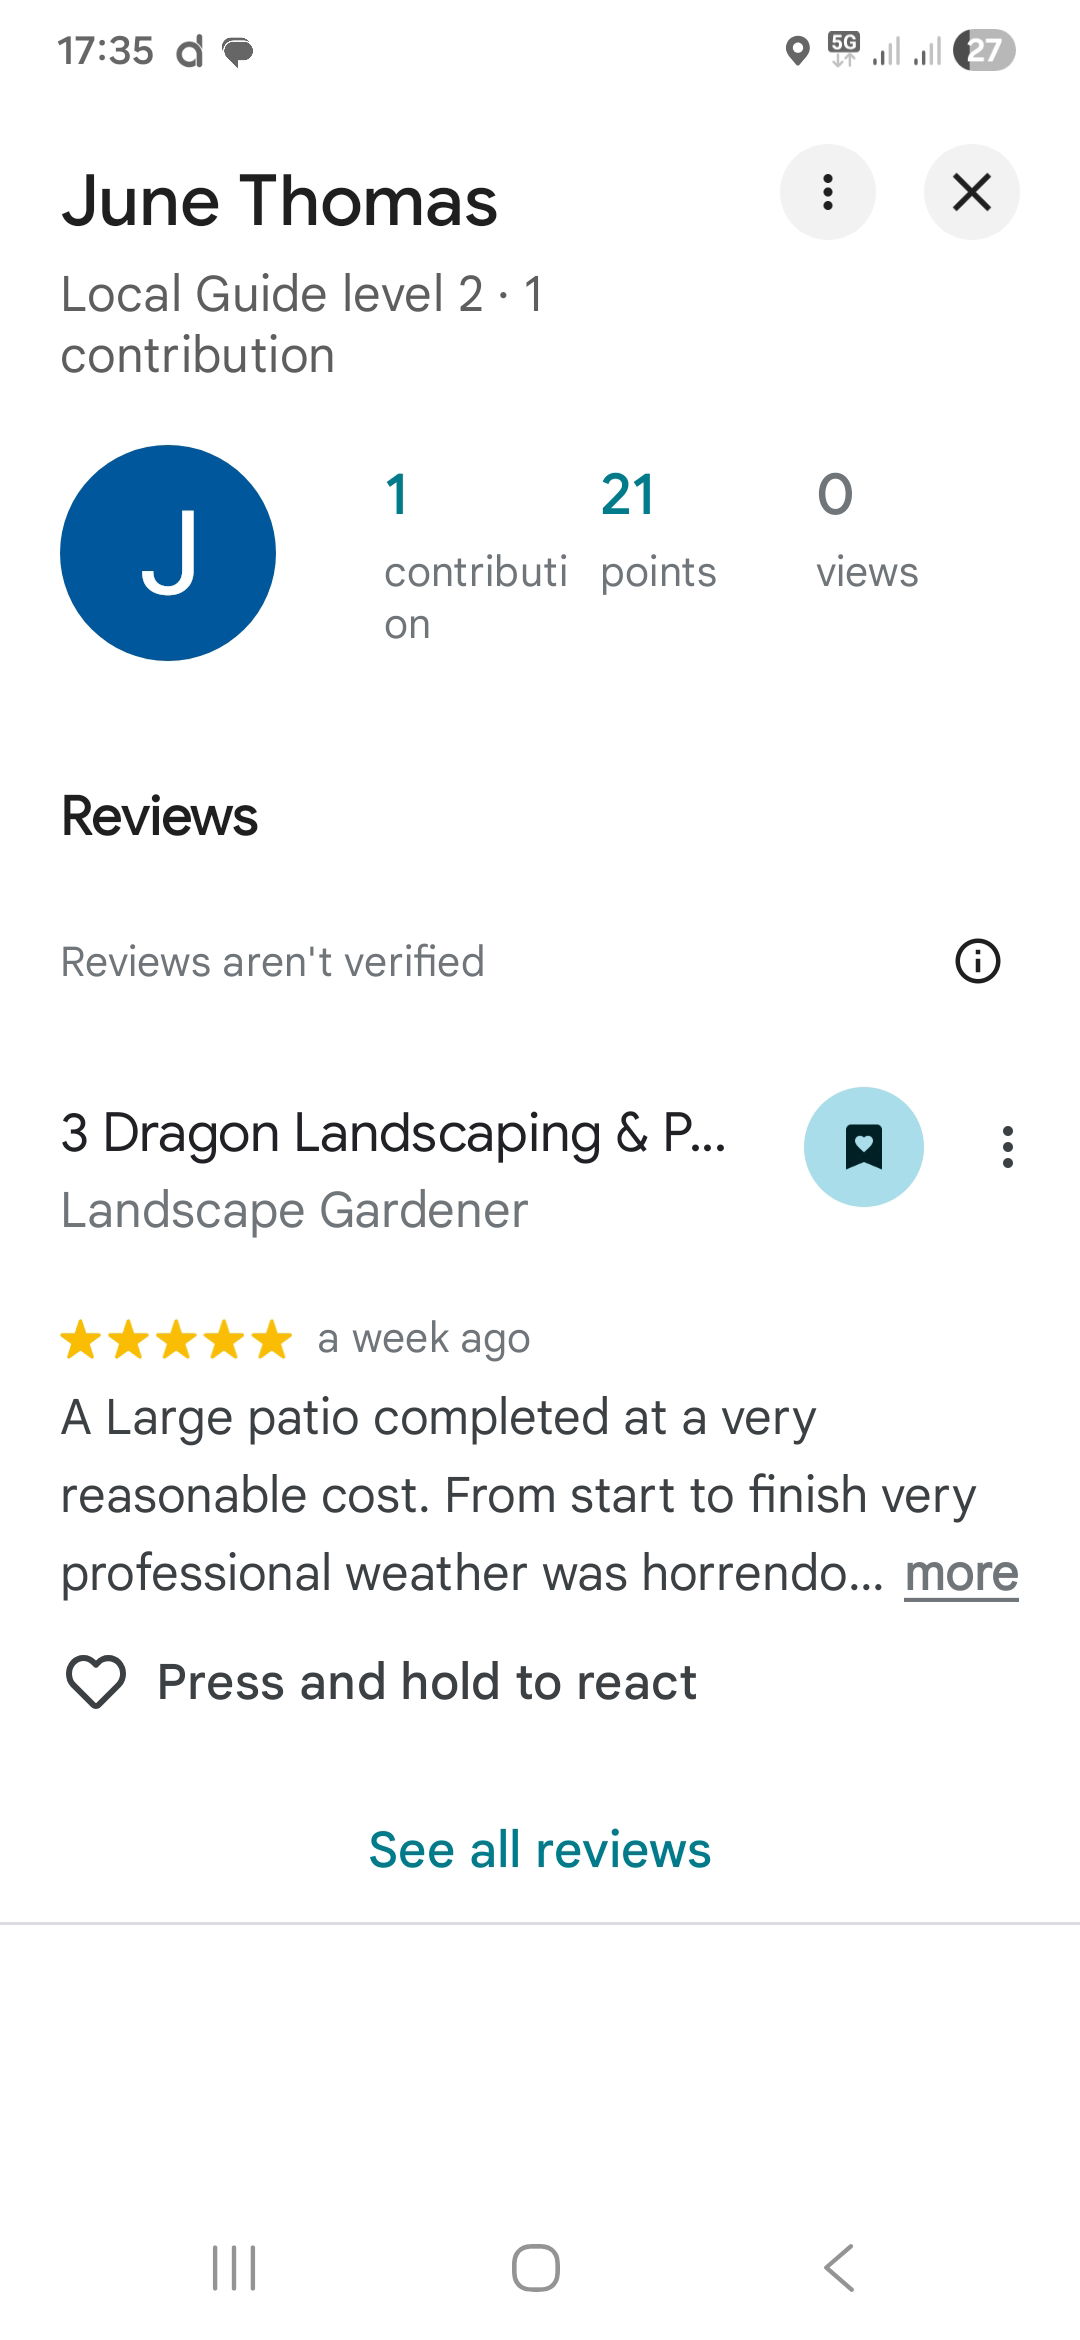Tap the five-star rating row

tap(176, 1340)
